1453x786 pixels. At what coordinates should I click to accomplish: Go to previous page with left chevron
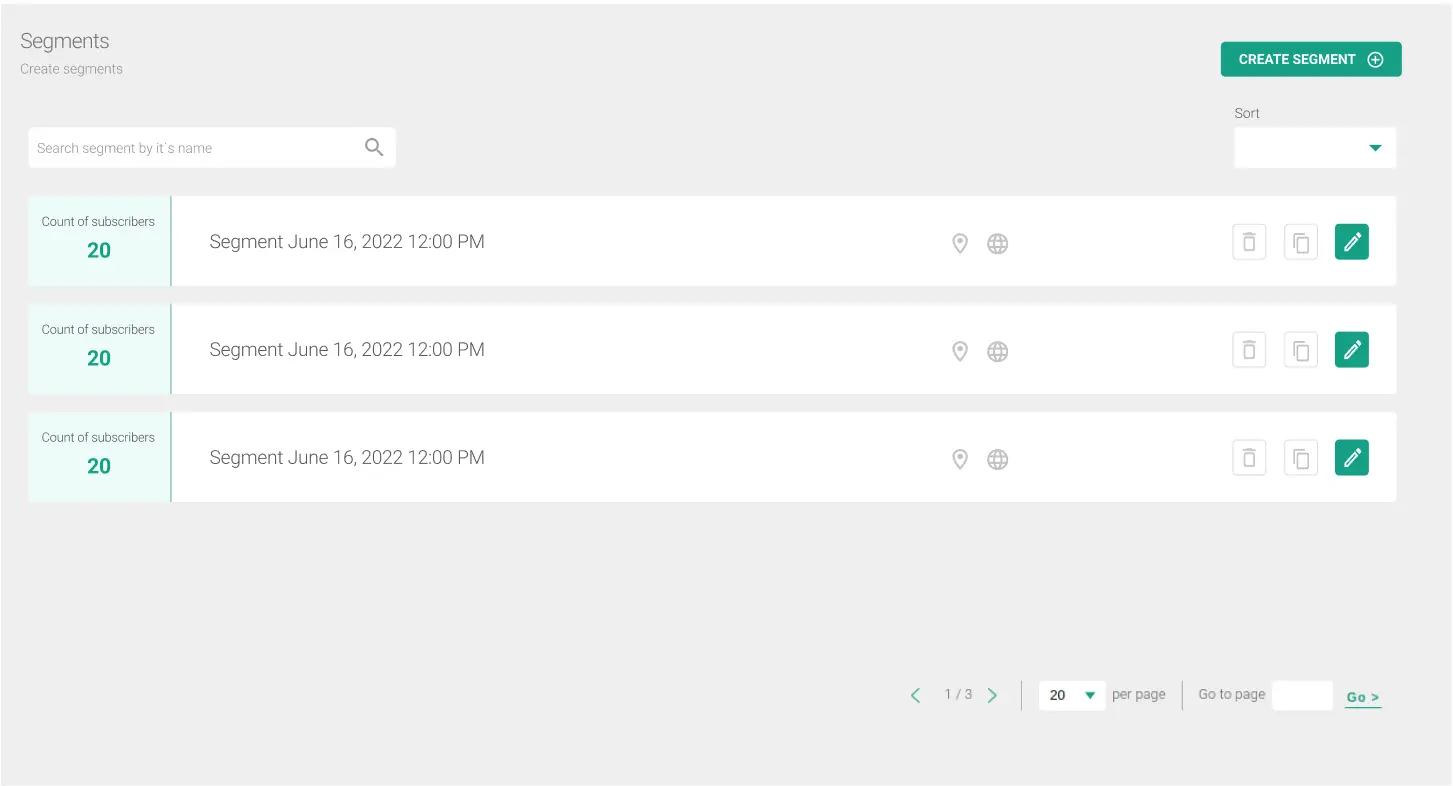tap(915, 695)
